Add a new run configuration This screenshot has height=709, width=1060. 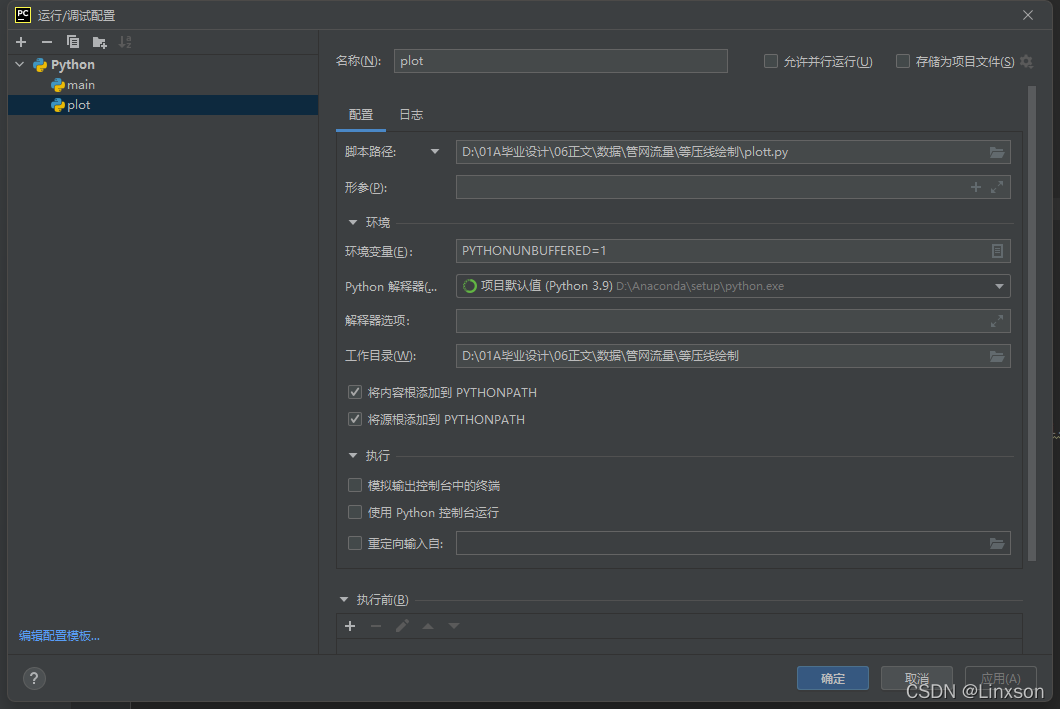click(21, 43)
